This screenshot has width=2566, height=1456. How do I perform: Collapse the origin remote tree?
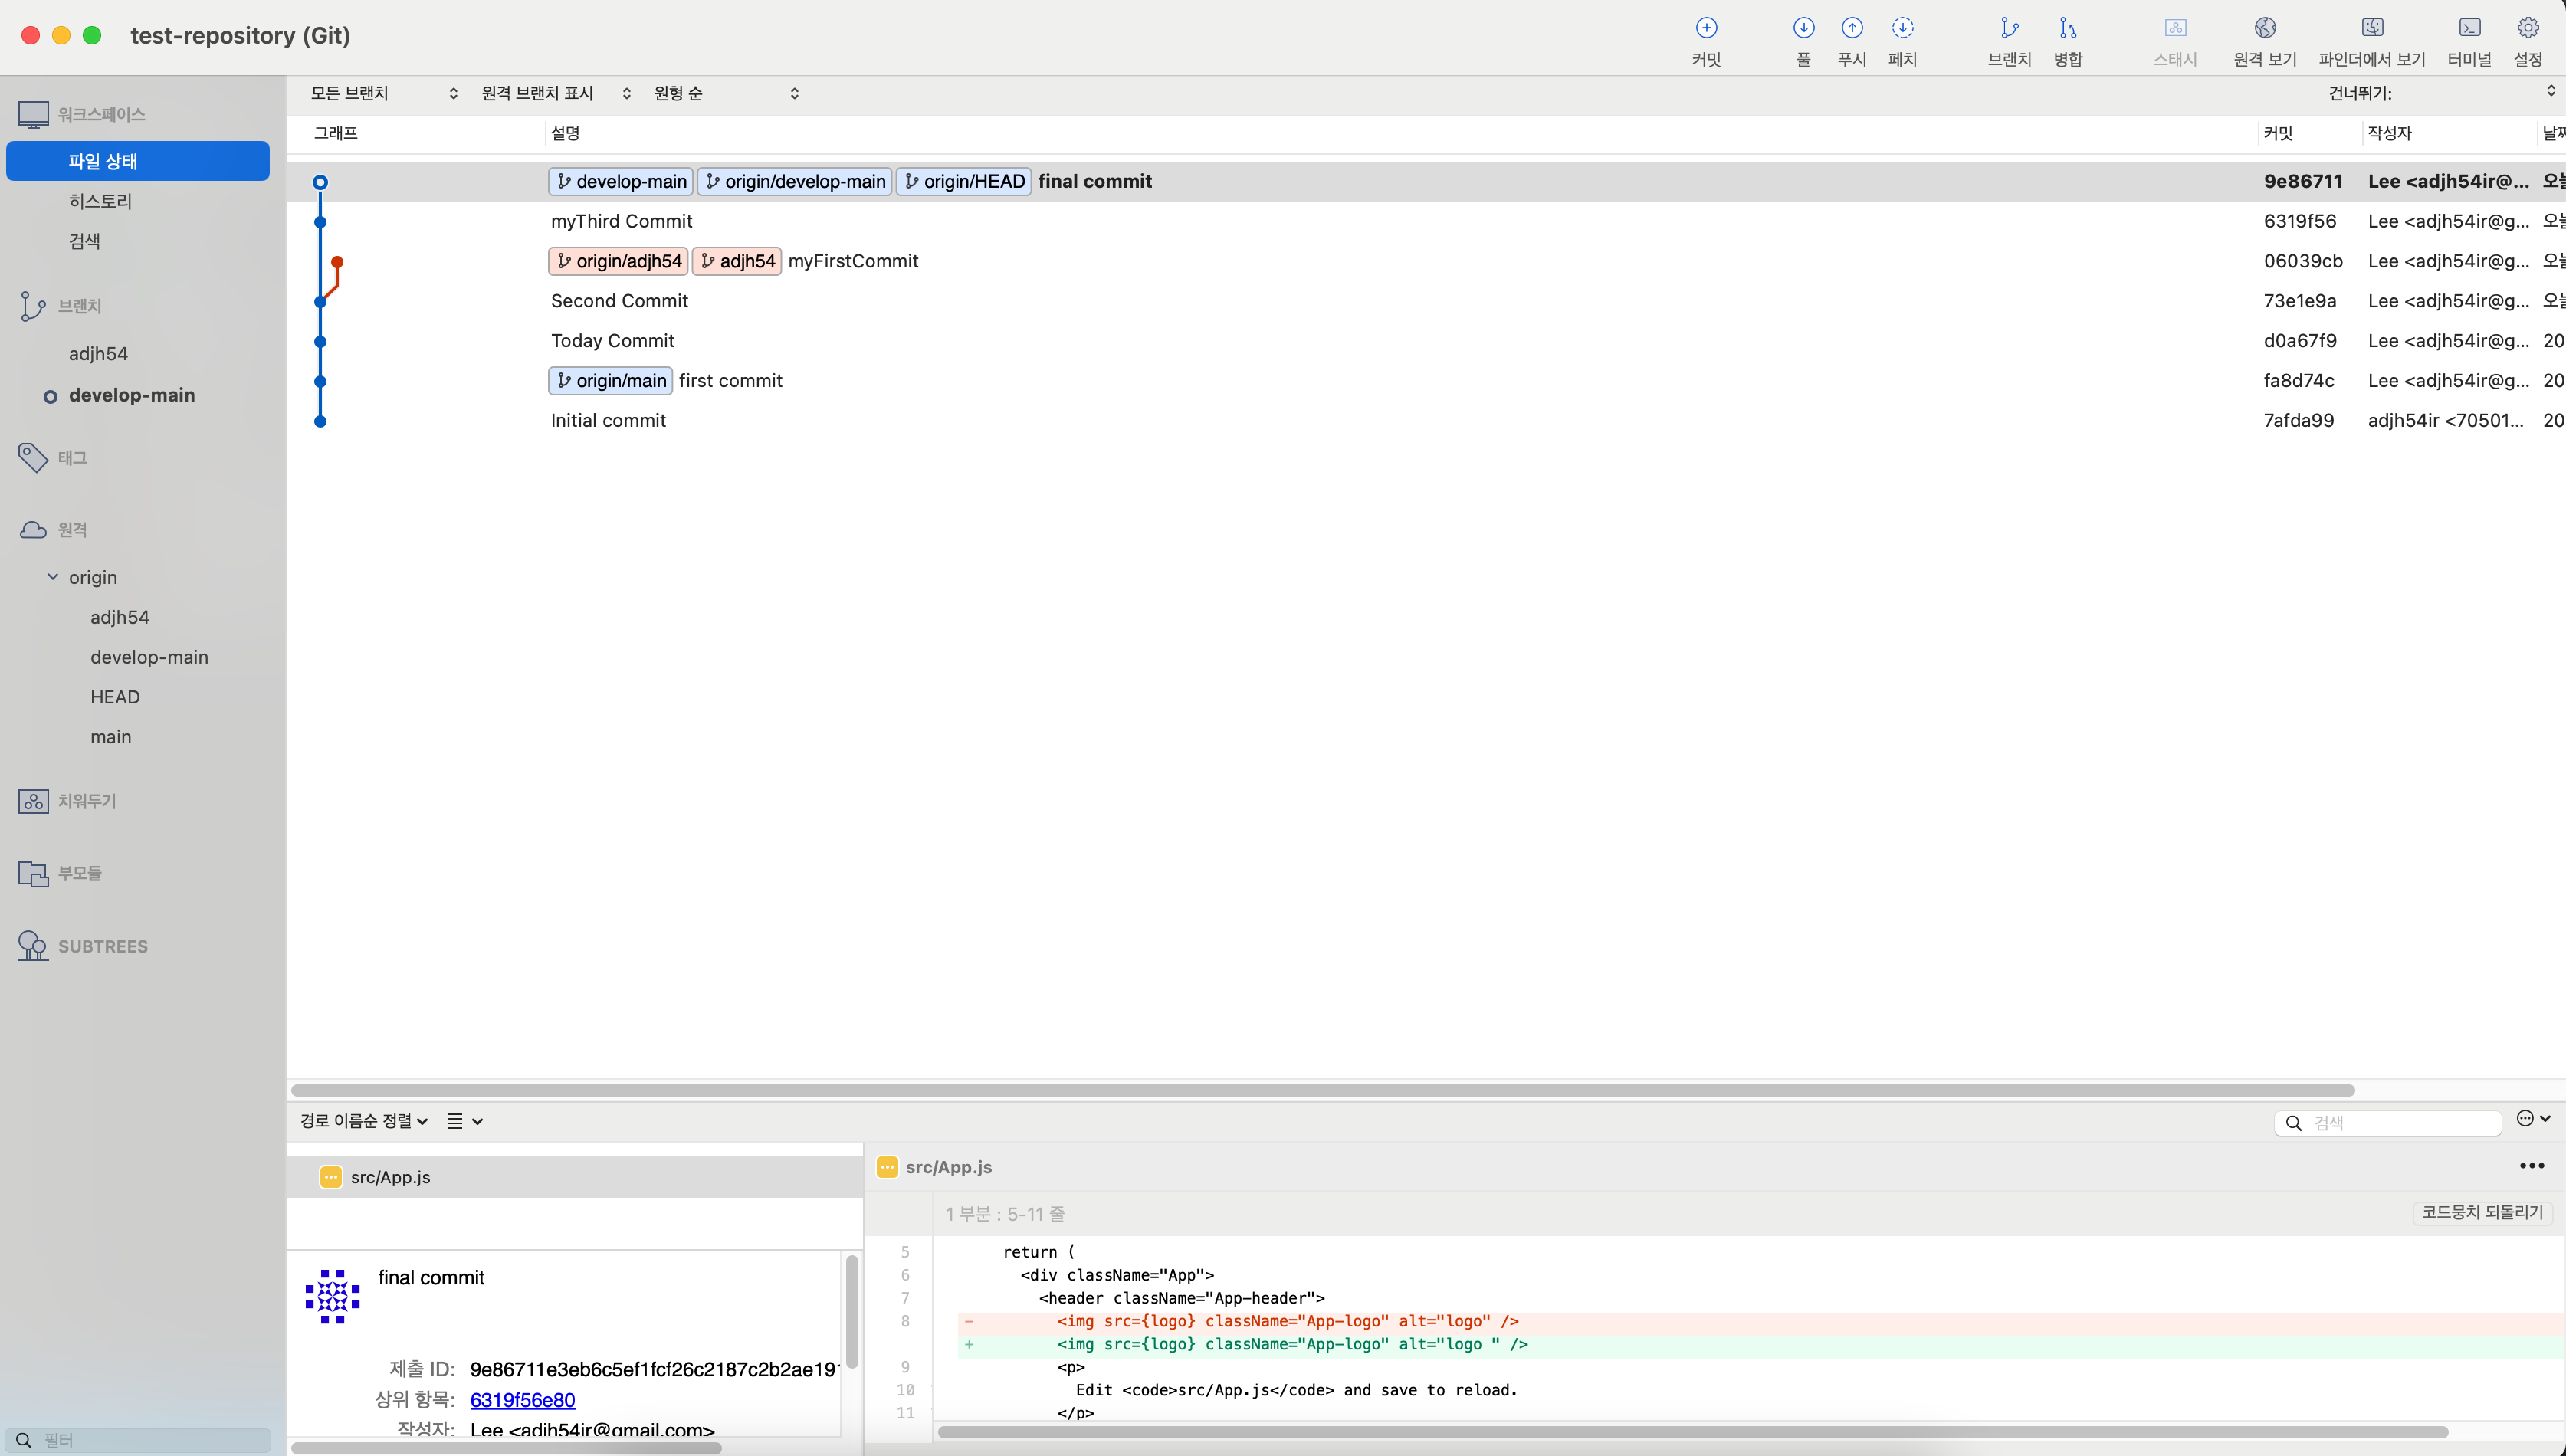[x=53, y=577]
